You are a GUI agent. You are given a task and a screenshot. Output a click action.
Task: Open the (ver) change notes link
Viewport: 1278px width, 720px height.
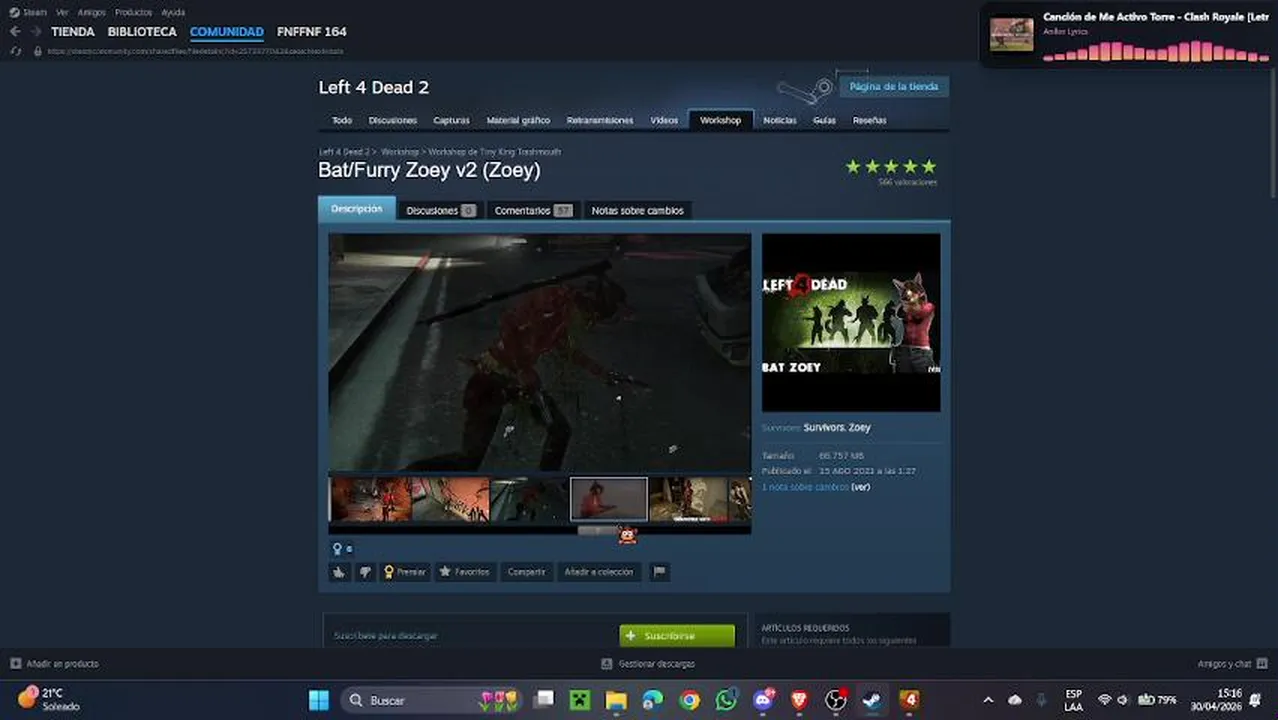[861, 487]
